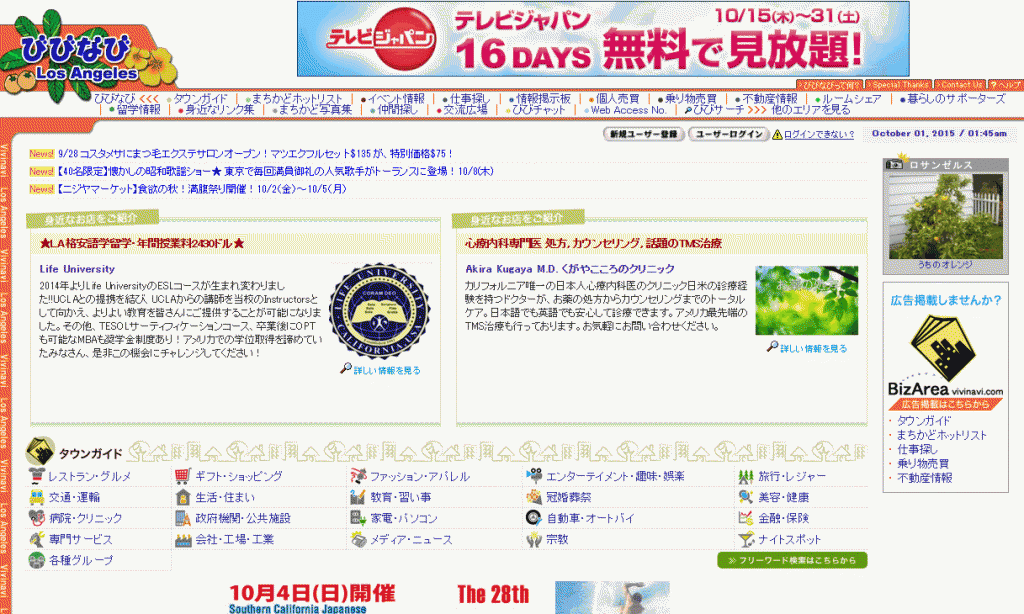
Task: Open the 昭和歌謡ショー news headline
Action: click(275, 171)
